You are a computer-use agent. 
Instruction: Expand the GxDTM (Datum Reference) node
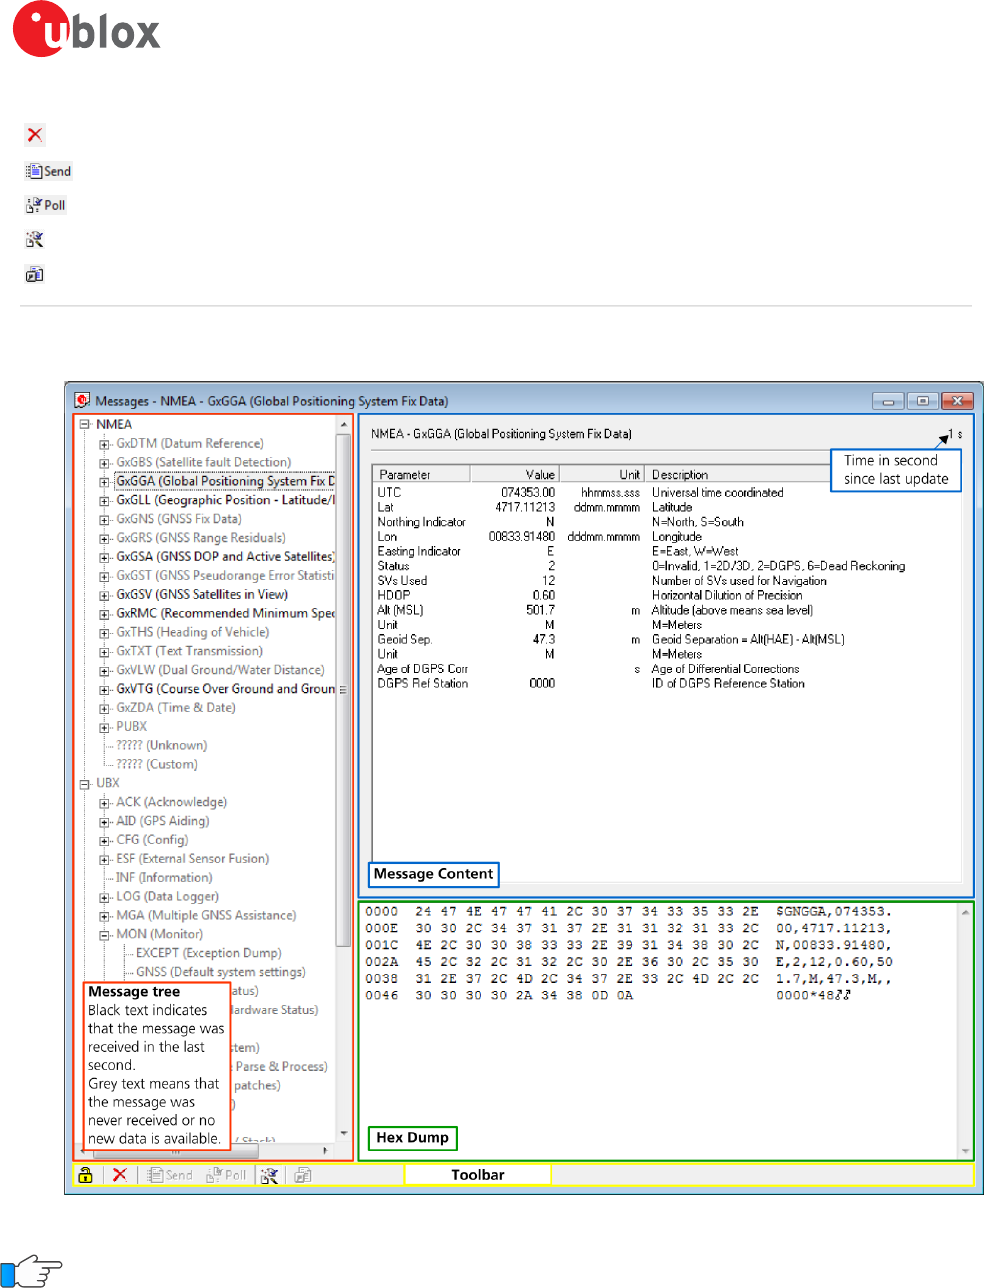click(x=105, y=444)
